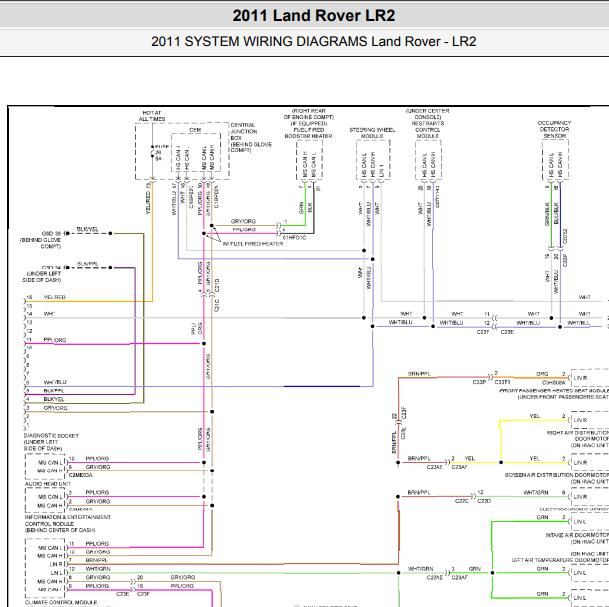
Task: Select the "SCREEN AIR DISTRIBUTION DOOR MOTOR" label
Action: coord(557,475)
